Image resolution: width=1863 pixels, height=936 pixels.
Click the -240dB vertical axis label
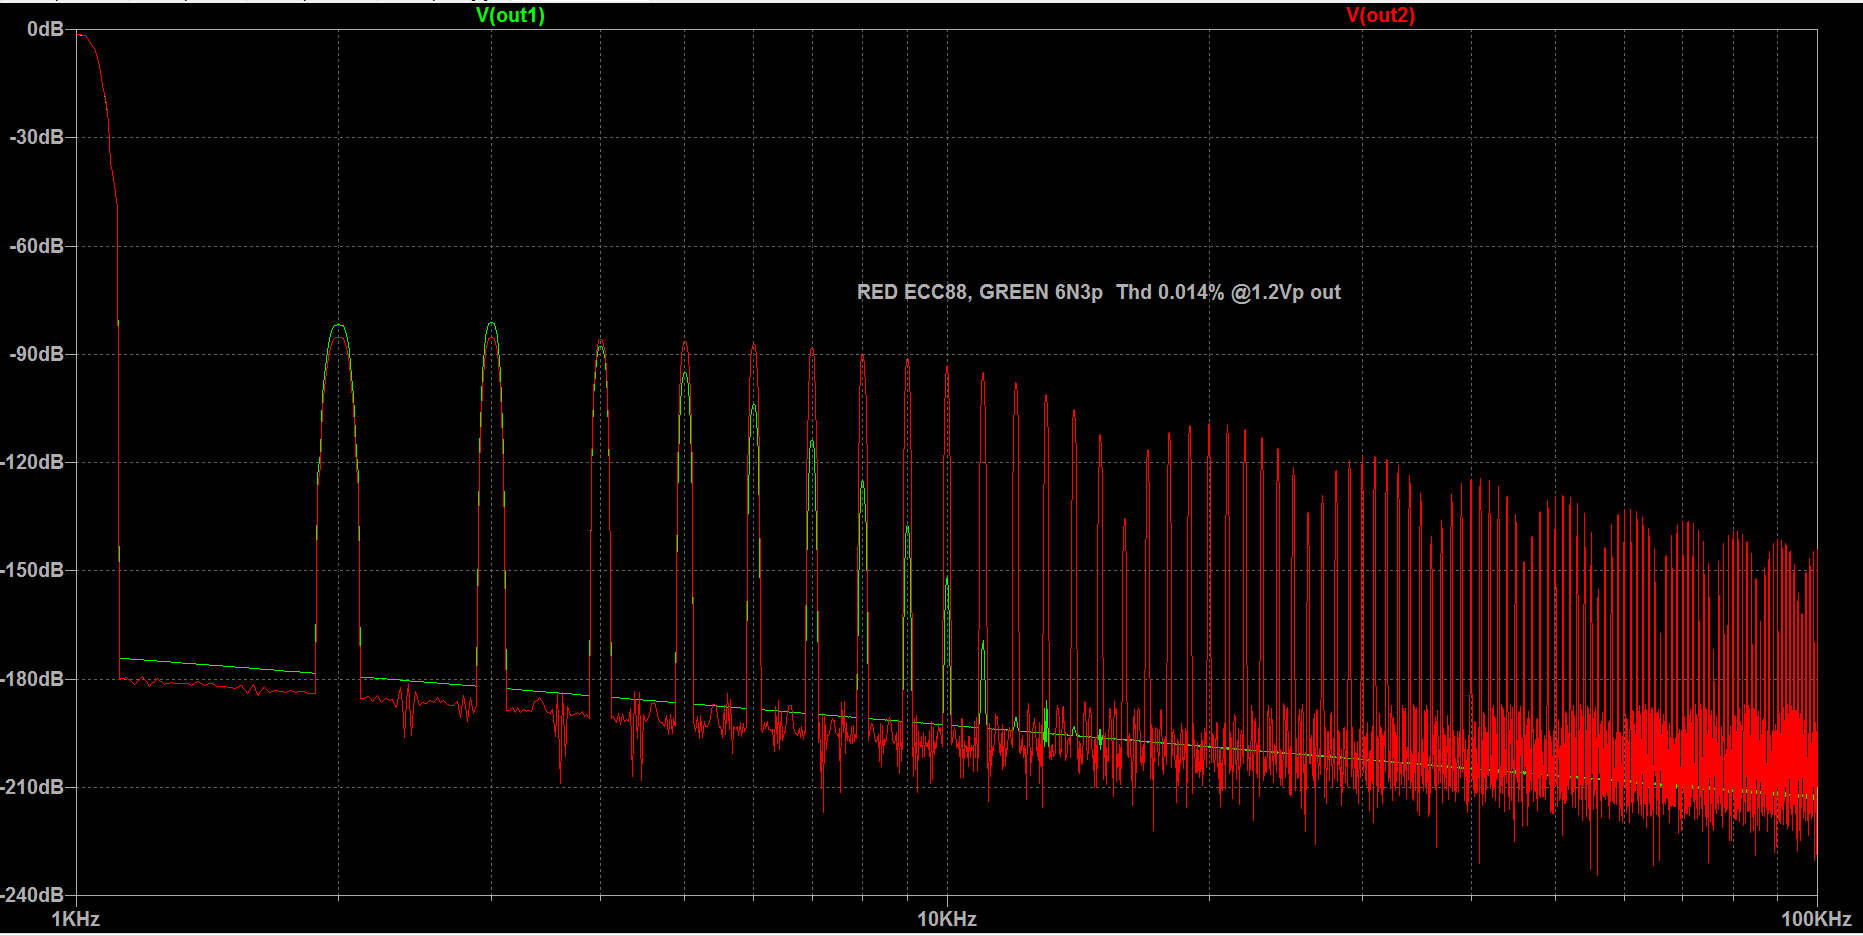32,894
